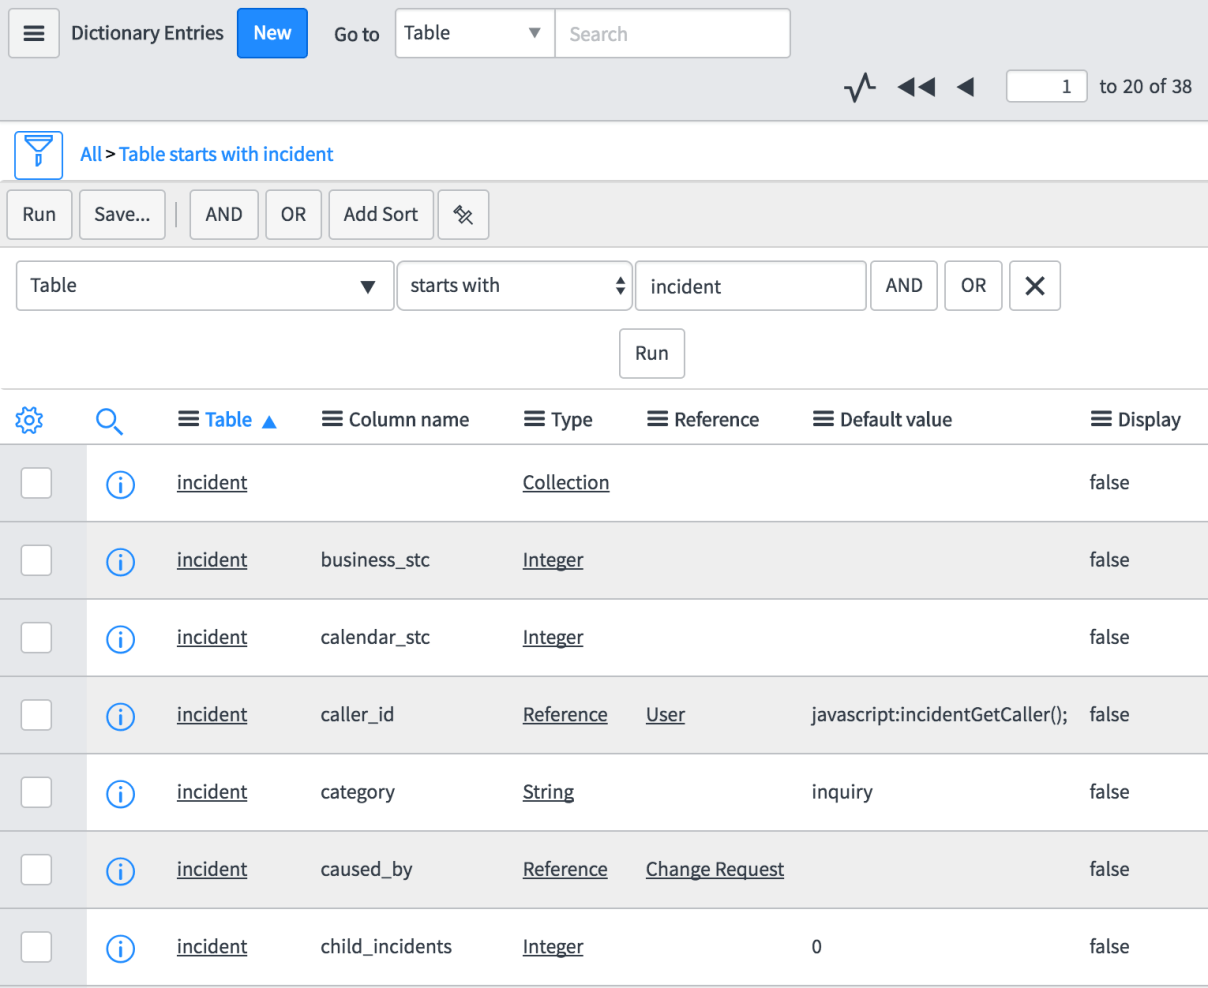Click the clear-all filter conditions icon
The image size is (1208, 988).
pos(463,214)
